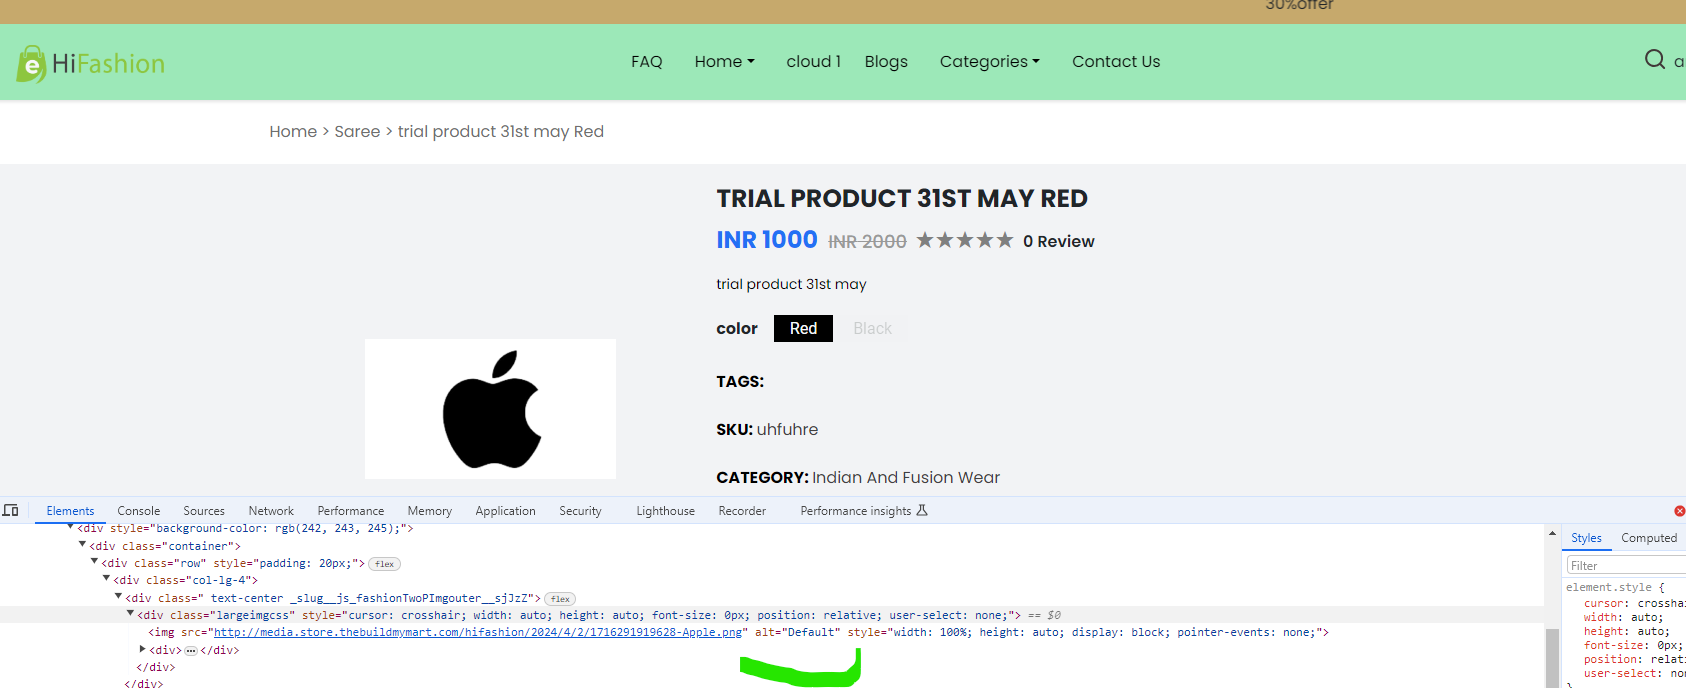Click the flex badge on row div
Image resolution: width=1686 pixels, height=688 pixels.
385,564
